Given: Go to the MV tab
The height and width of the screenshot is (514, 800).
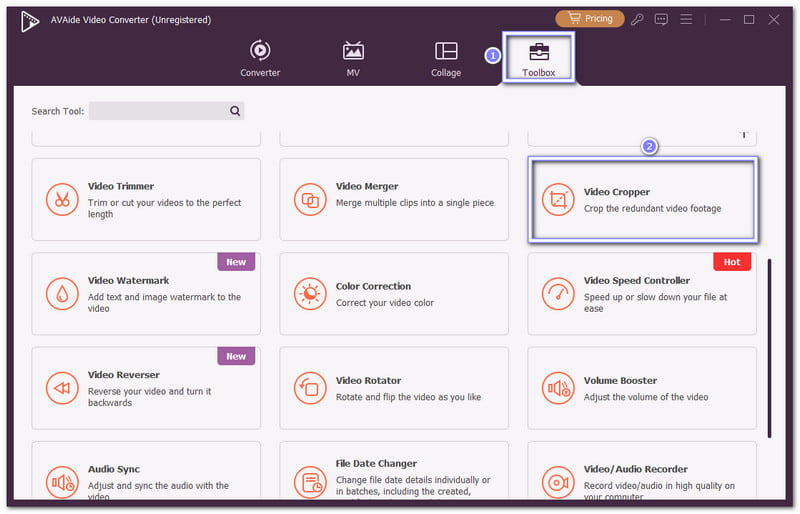Looking at the screenshot, I should point(353,58).
